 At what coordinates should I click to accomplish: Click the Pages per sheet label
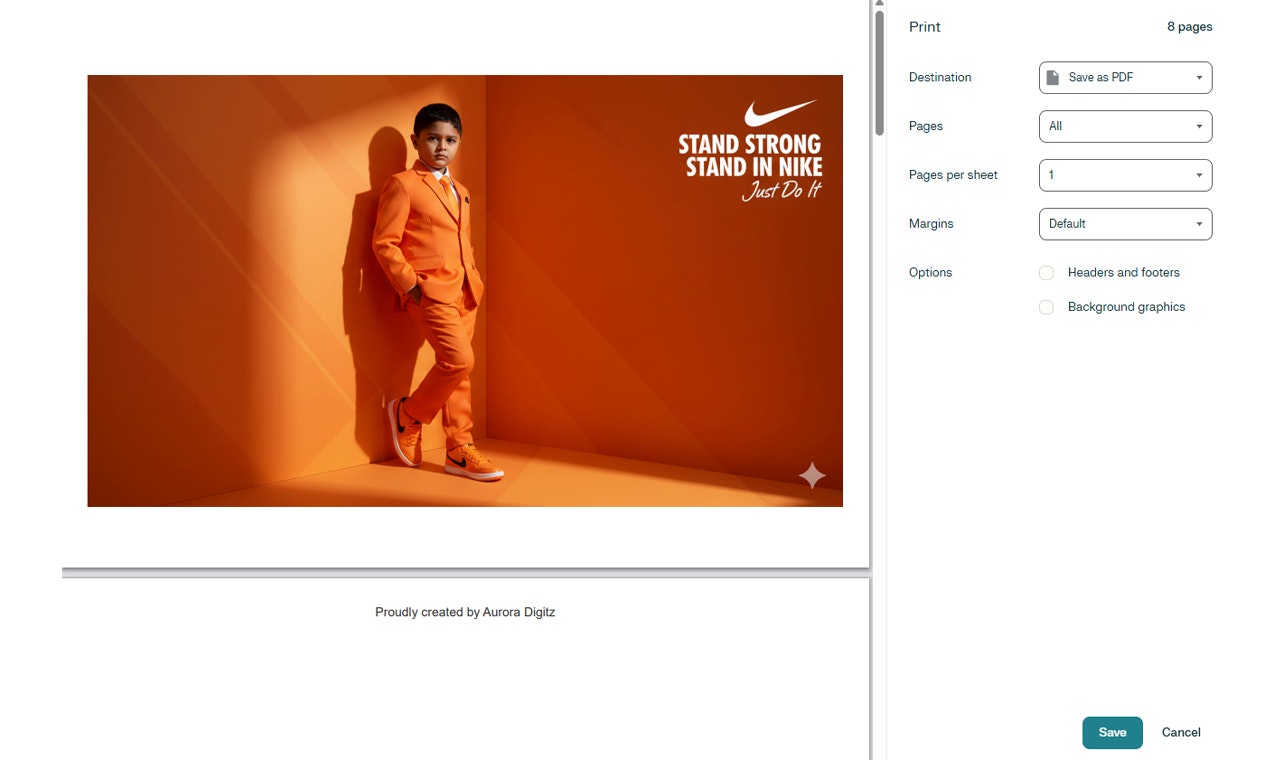click(953, 175)
